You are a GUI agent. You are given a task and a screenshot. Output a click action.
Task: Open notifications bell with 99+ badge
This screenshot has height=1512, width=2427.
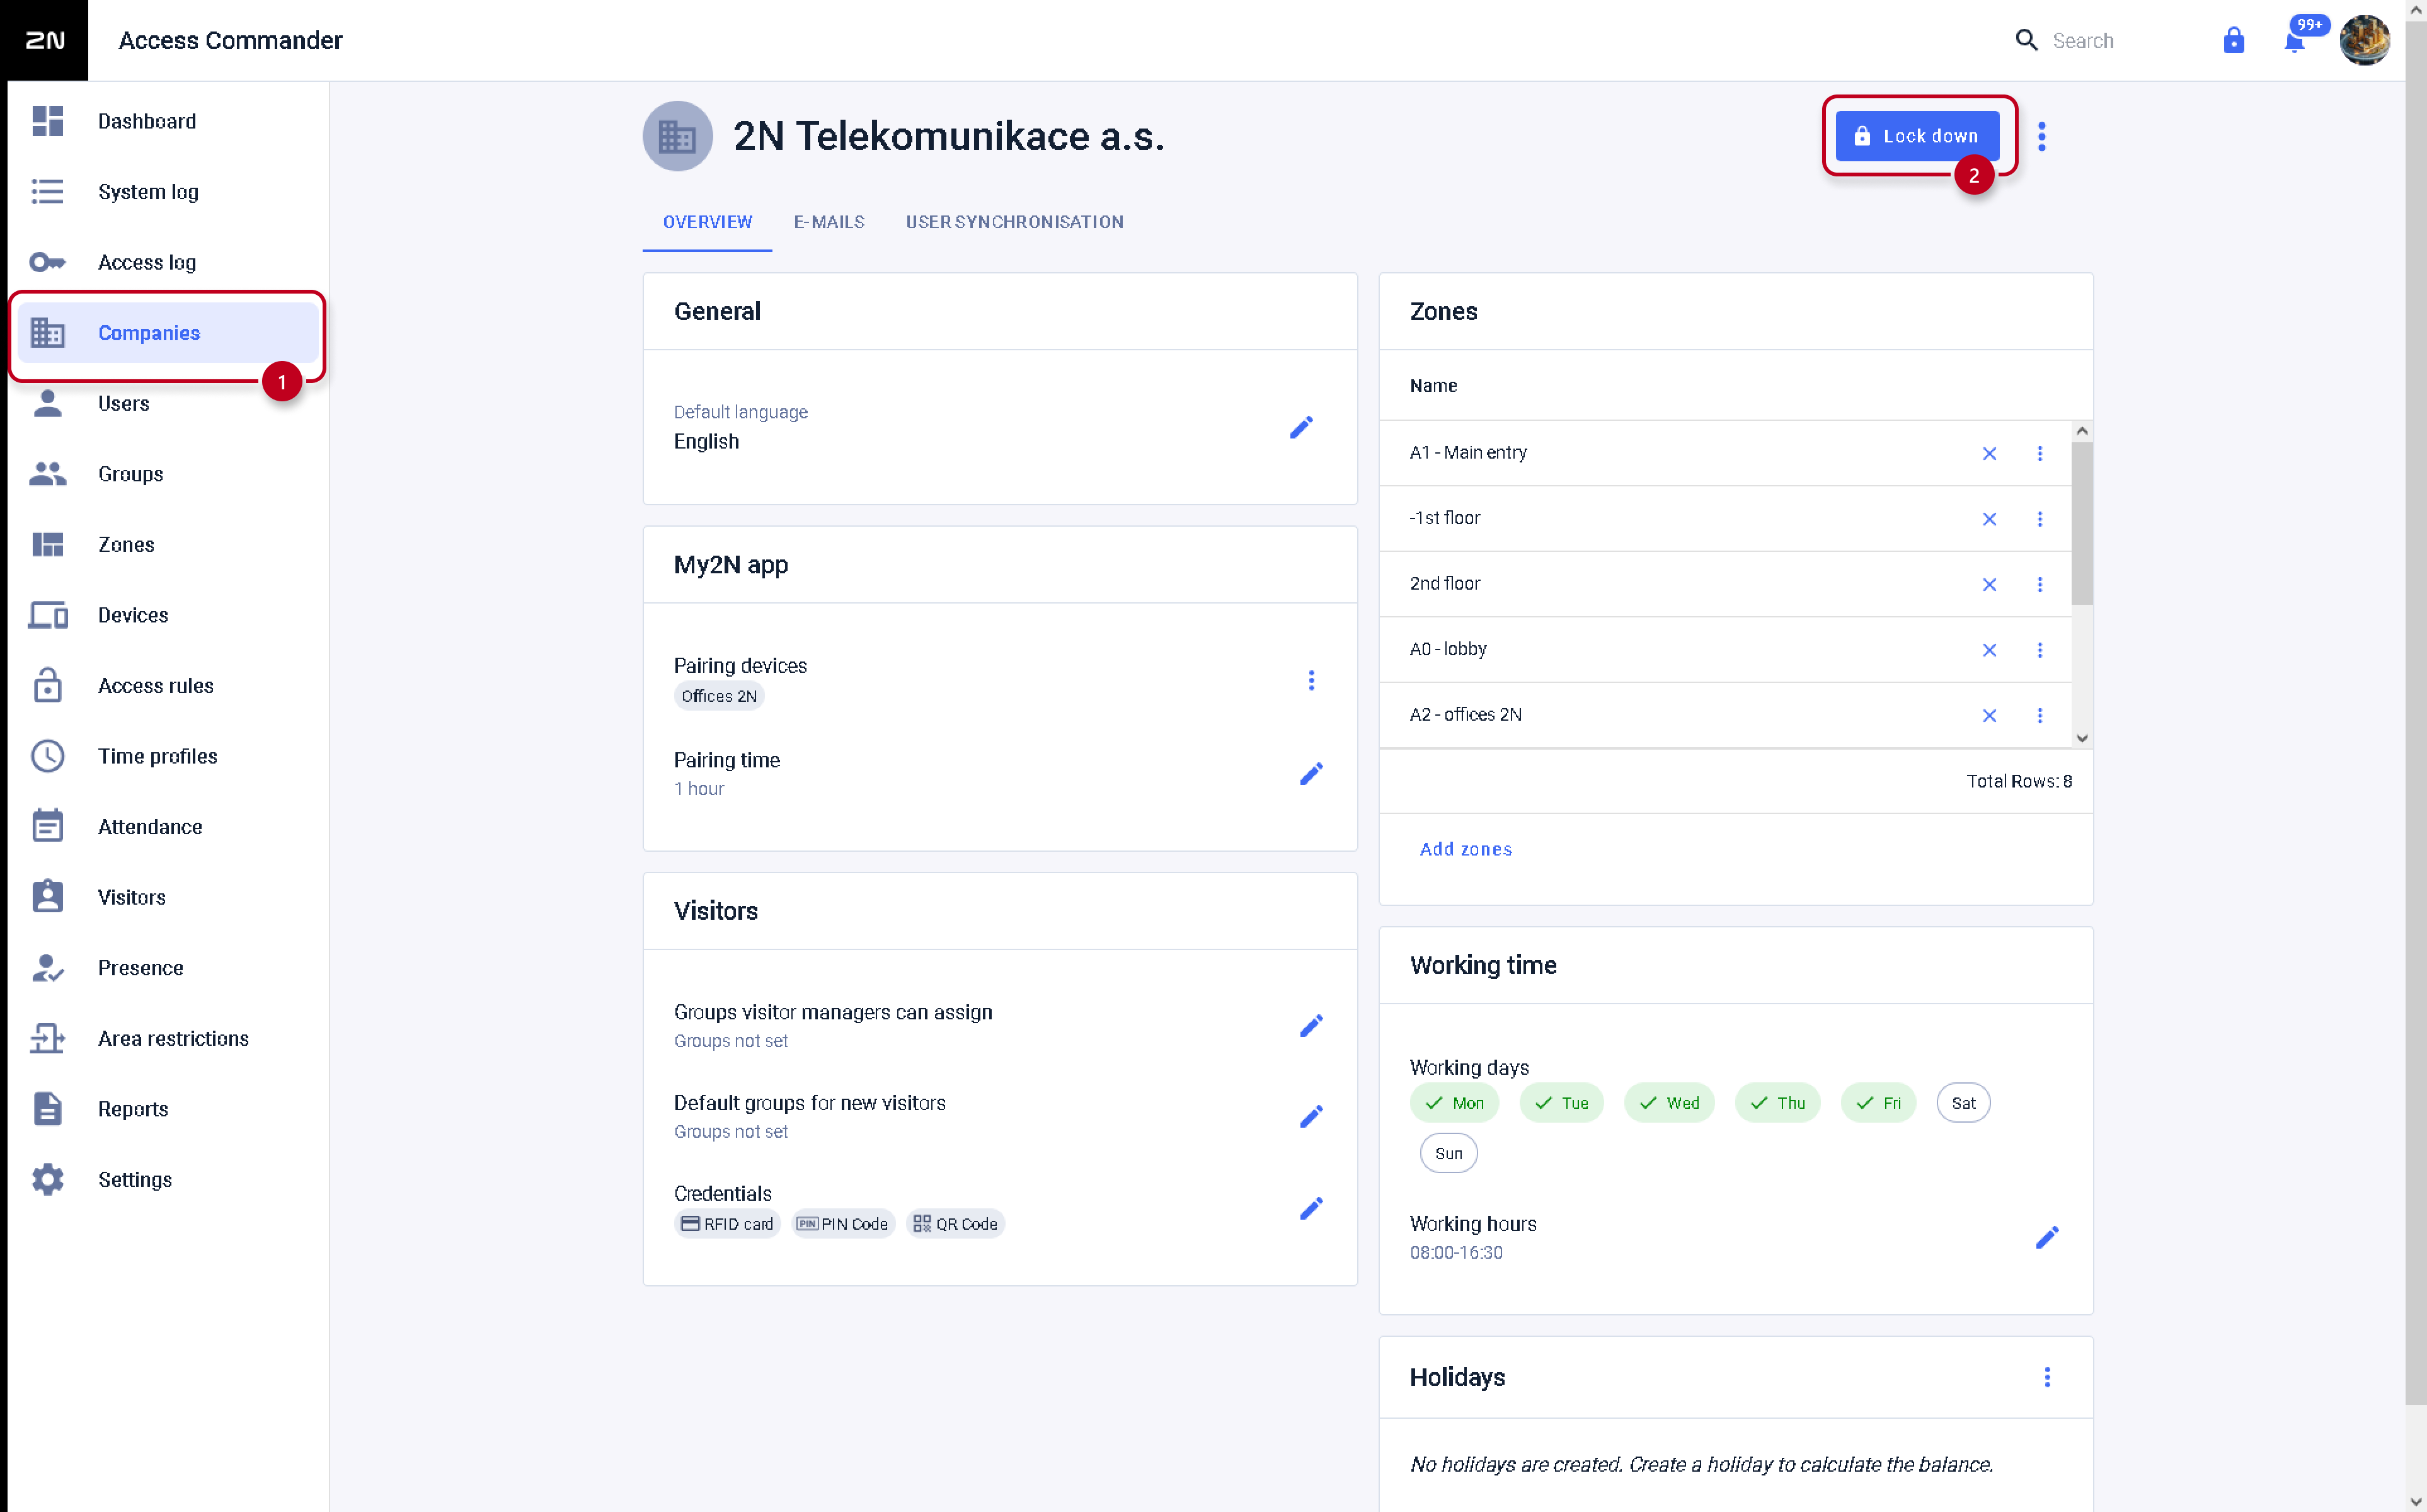pos(2296,40)
